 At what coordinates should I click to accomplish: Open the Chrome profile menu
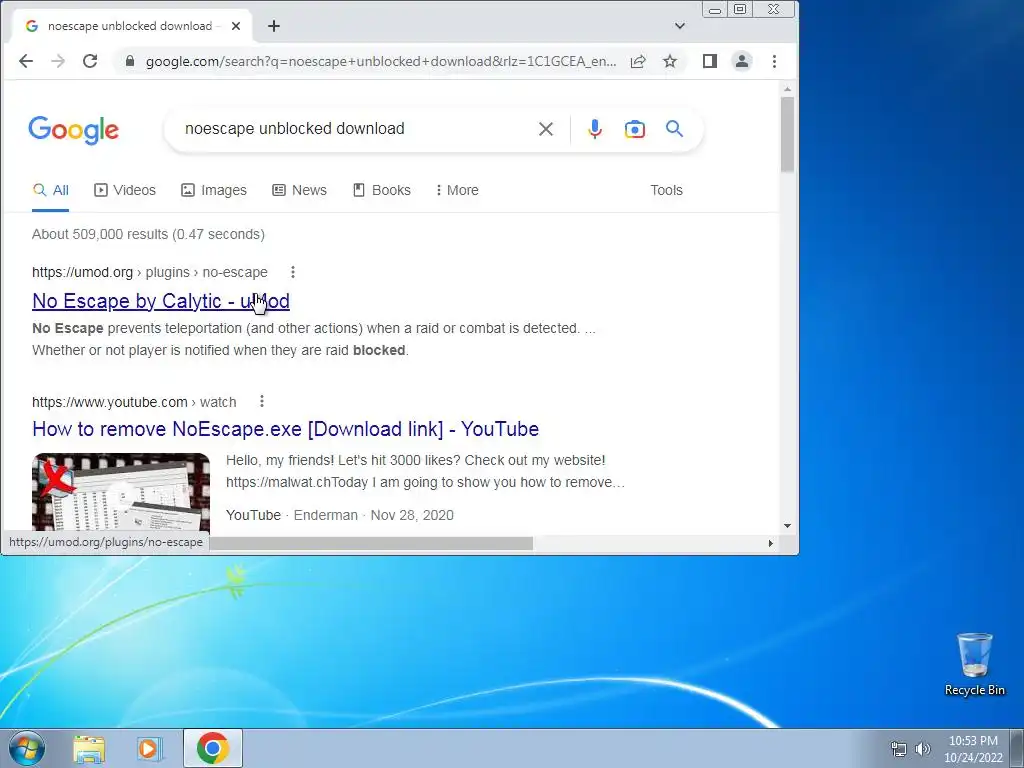tap(742, 61)
